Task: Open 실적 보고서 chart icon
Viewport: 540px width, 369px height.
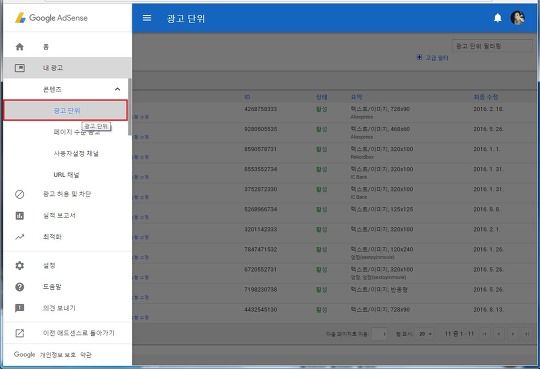Action: (x=20, y=216)
